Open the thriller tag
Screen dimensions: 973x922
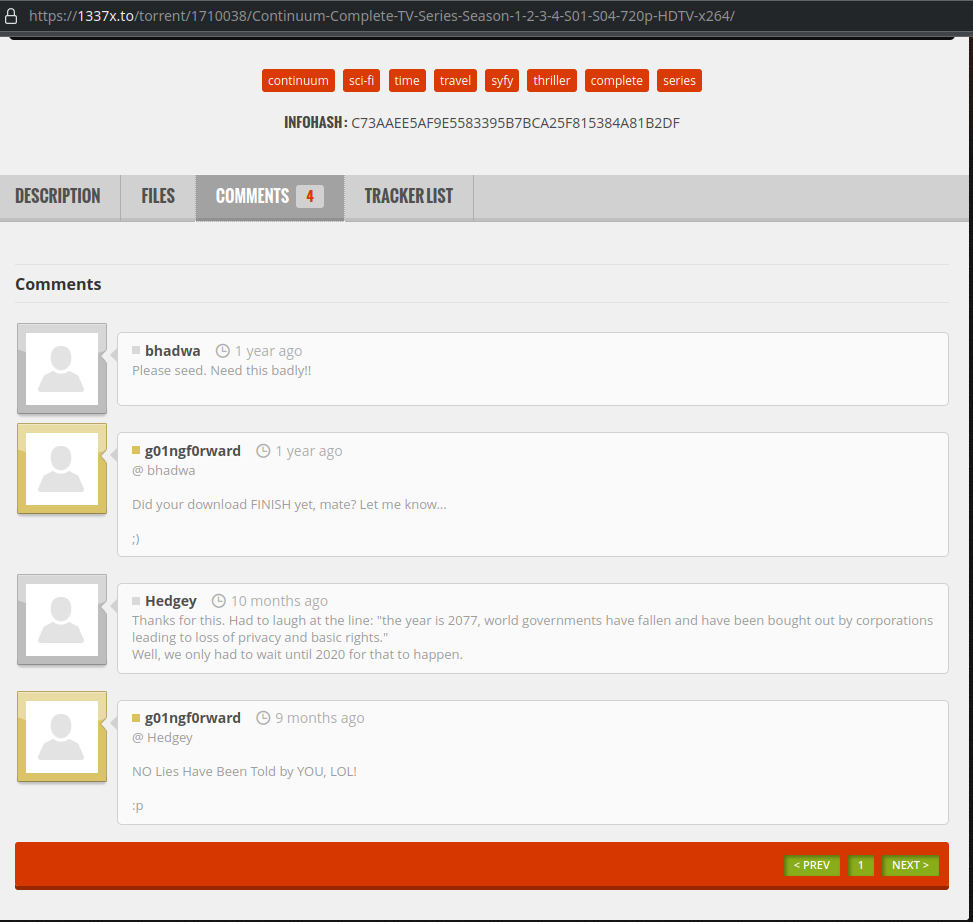(x=552, y=81)
